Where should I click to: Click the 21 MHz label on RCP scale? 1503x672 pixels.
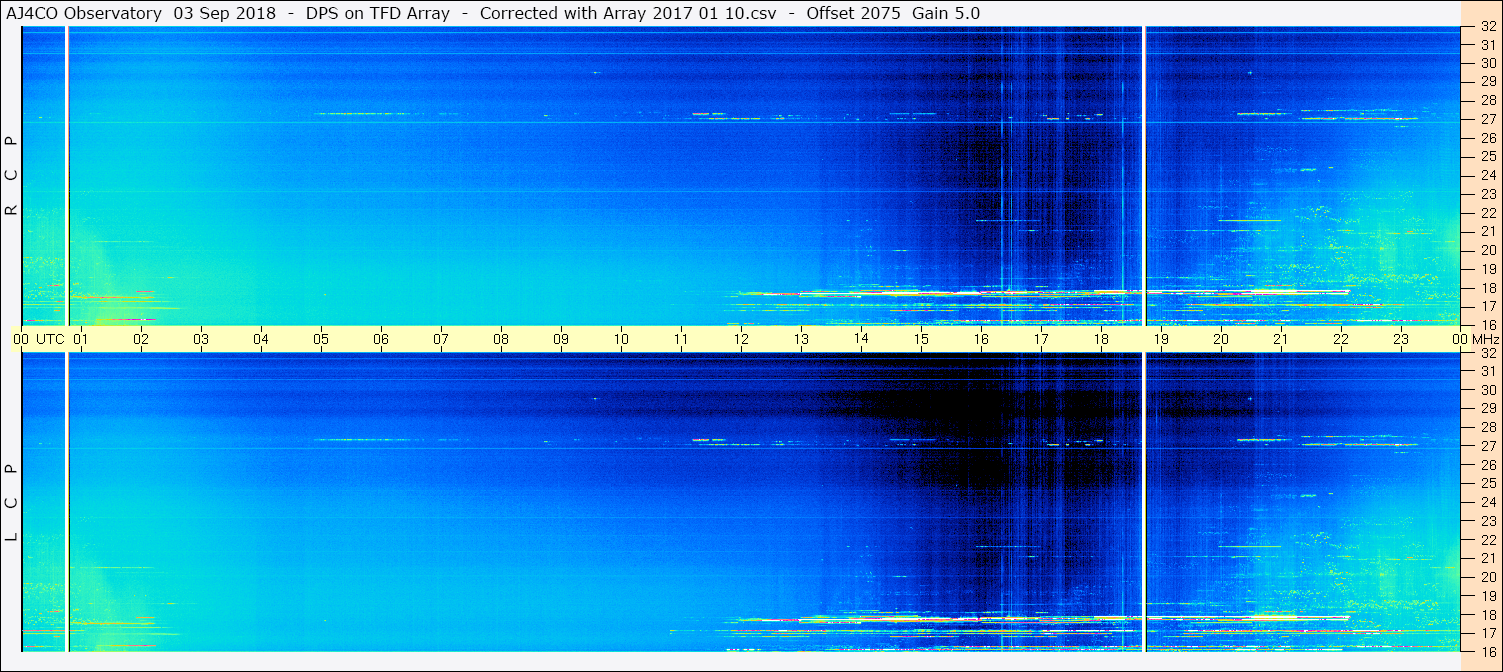click(1487, 231)
